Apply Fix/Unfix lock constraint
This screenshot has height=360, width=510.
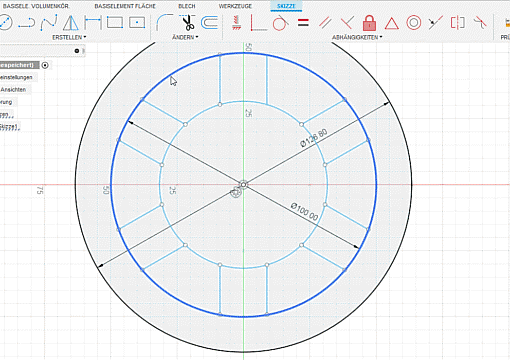[x=369, y=23]
